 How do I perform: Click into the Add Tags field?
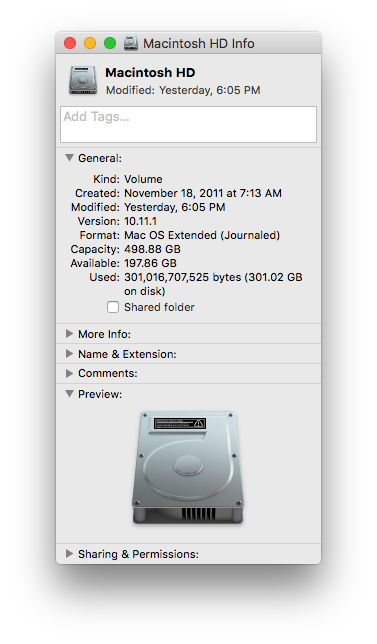pos(188,124)
